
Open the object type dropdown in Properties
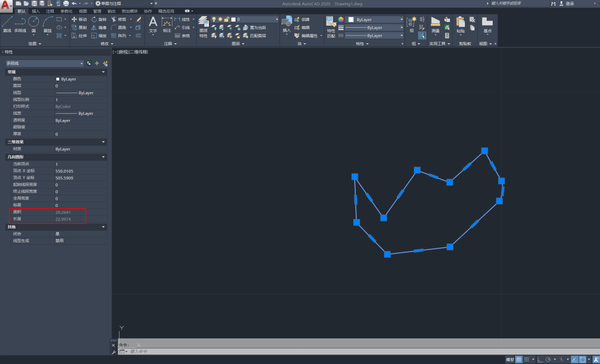(45, 63)
